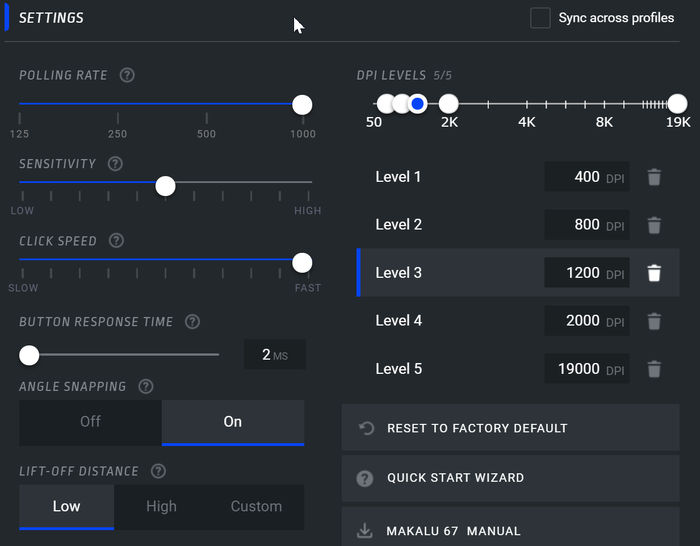Select the Level 2 DPI row

pyautogui.click(x=450, y=225)
